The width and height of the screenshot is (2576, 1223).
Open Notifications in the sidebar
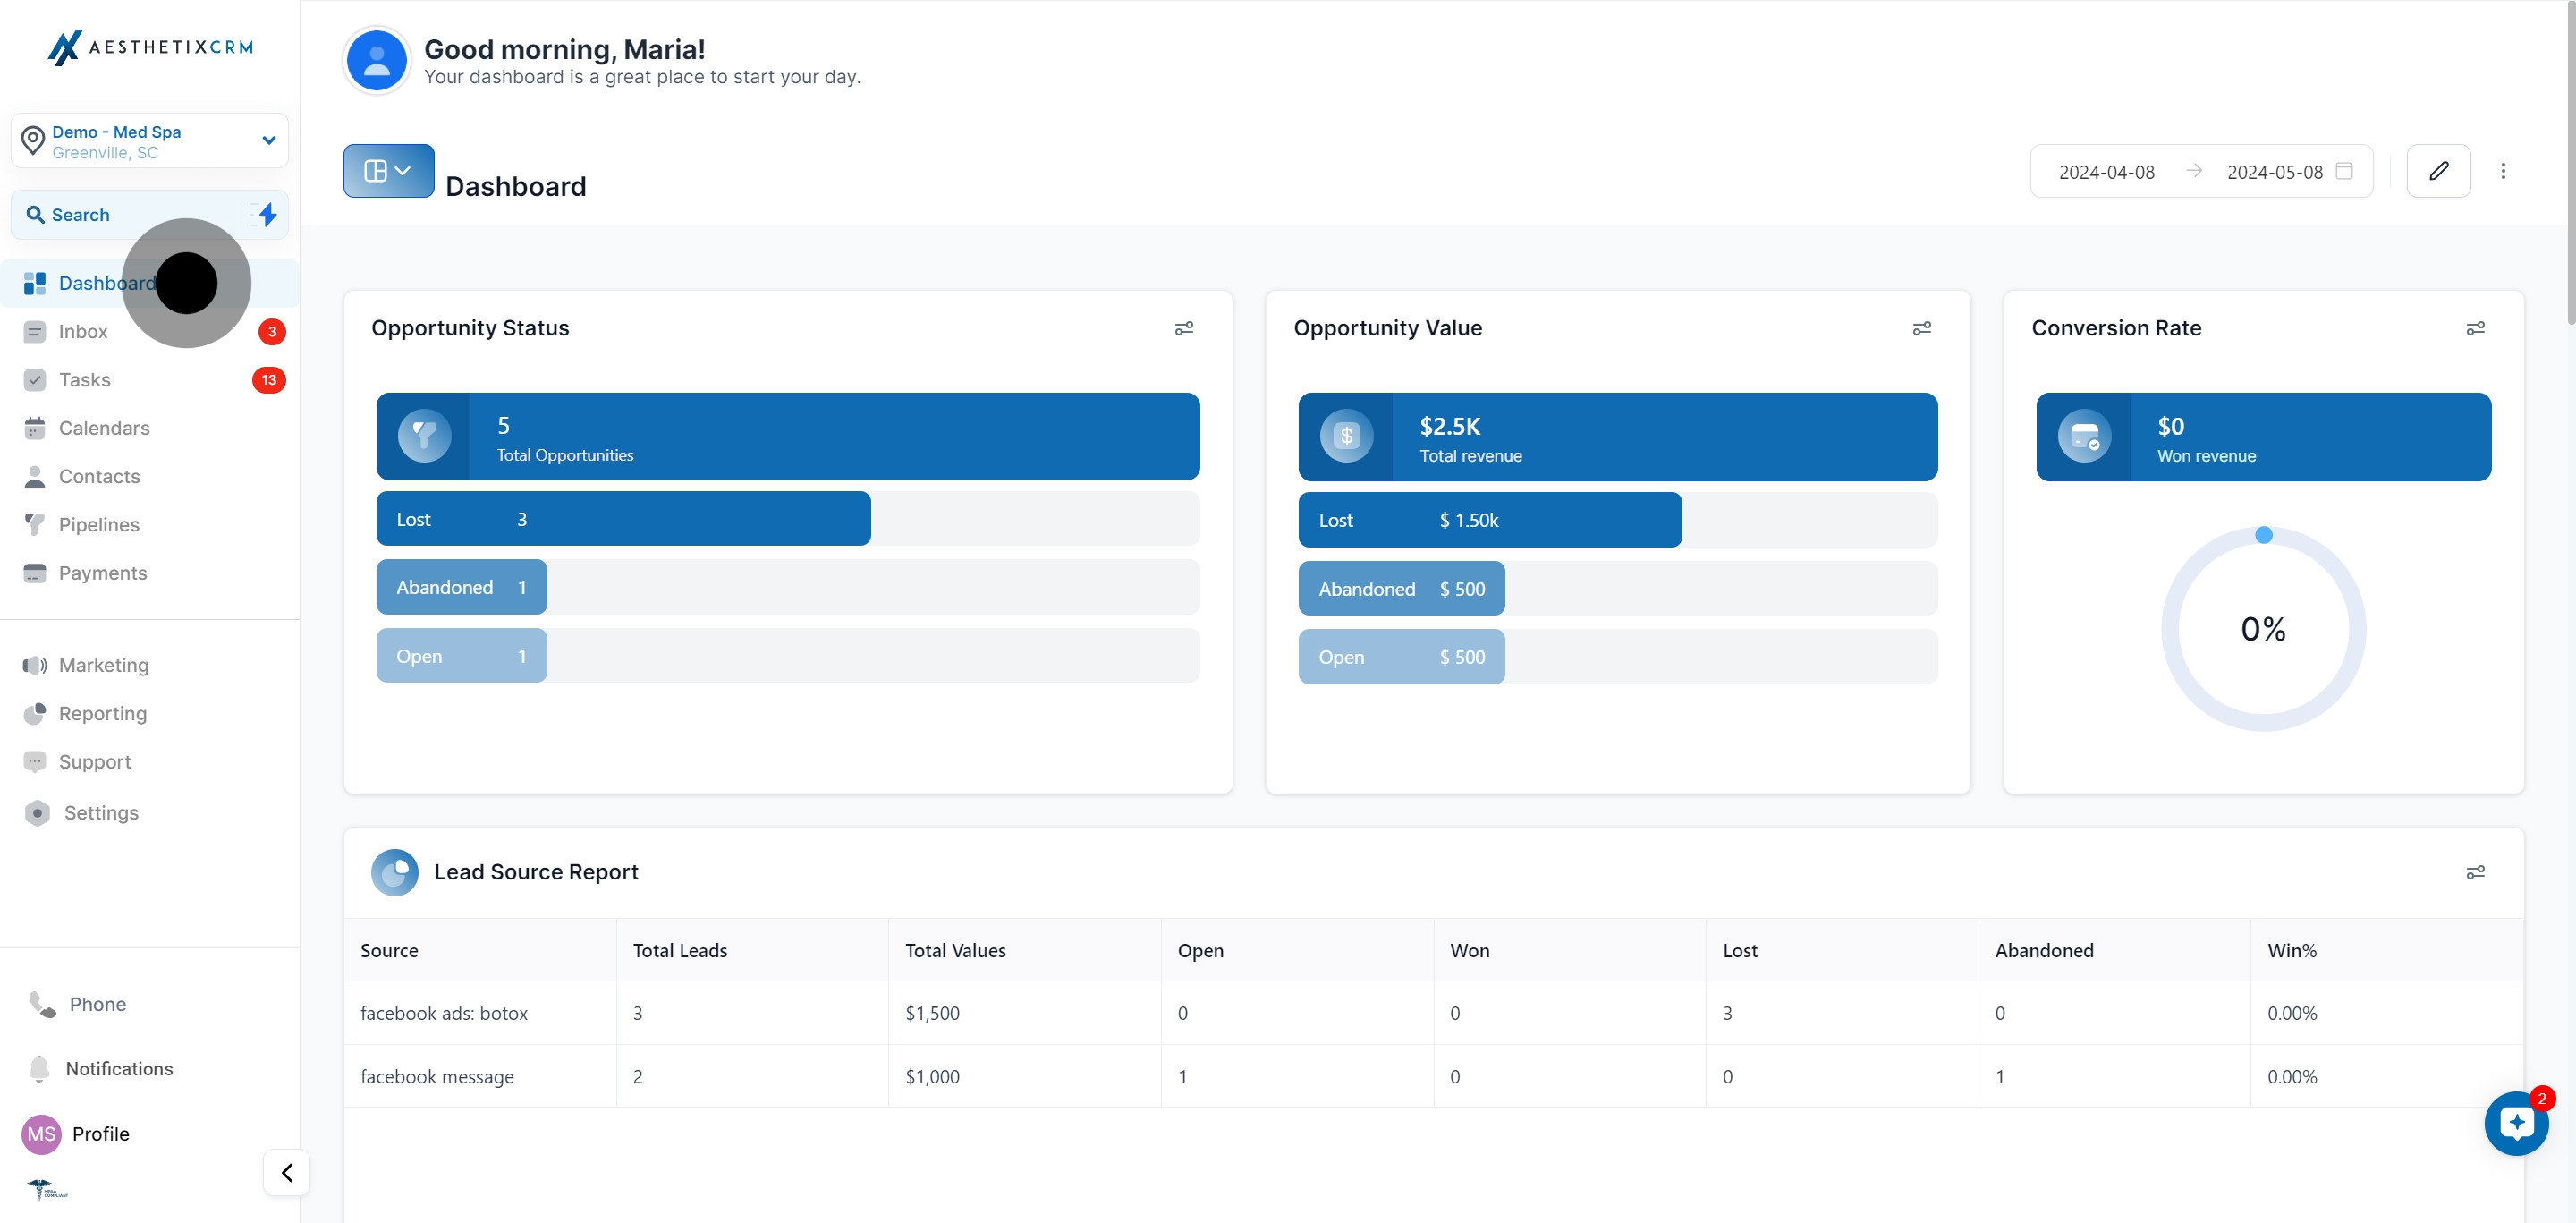pos(118,1068)
